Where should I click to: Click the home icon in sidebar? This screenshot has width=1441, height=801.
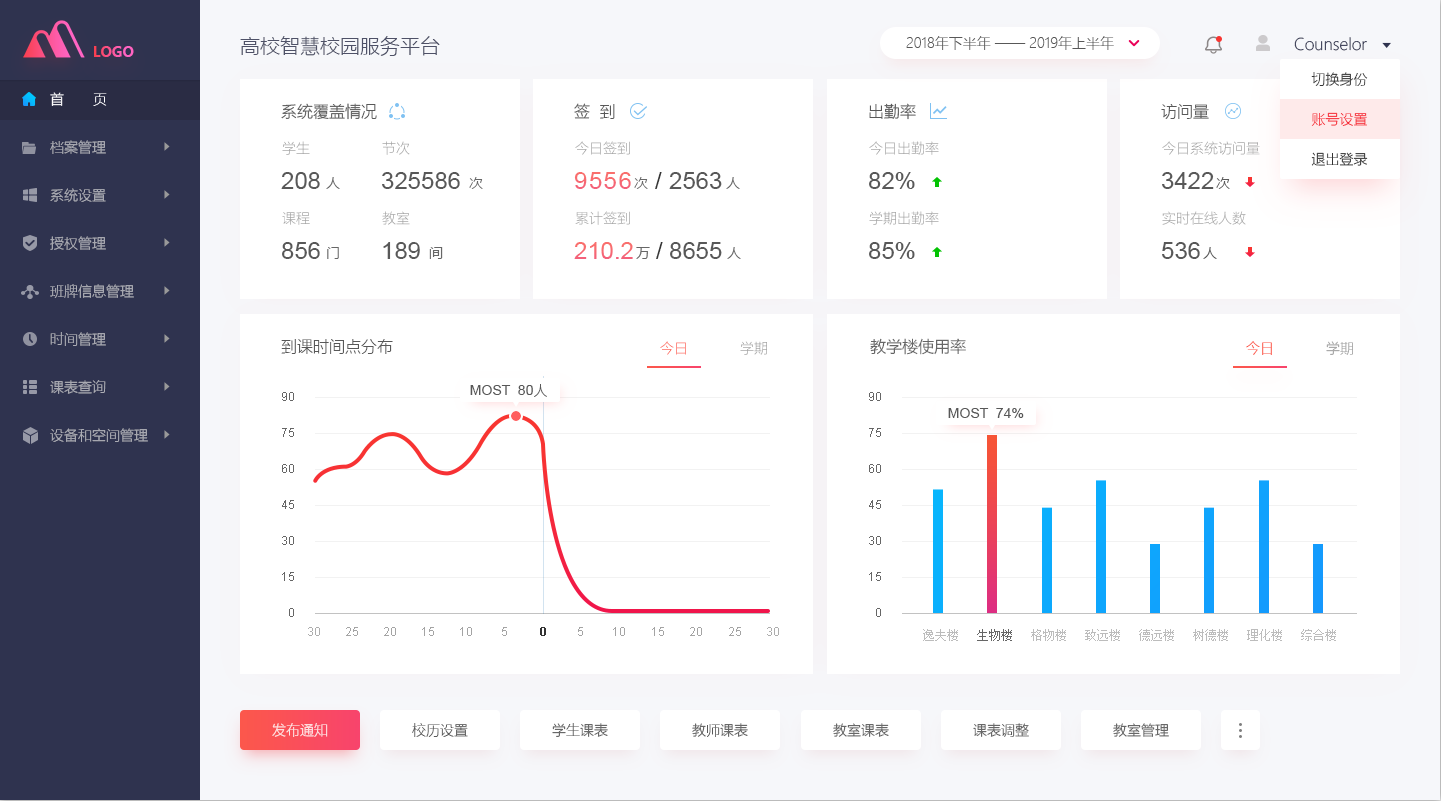point(29,99)
